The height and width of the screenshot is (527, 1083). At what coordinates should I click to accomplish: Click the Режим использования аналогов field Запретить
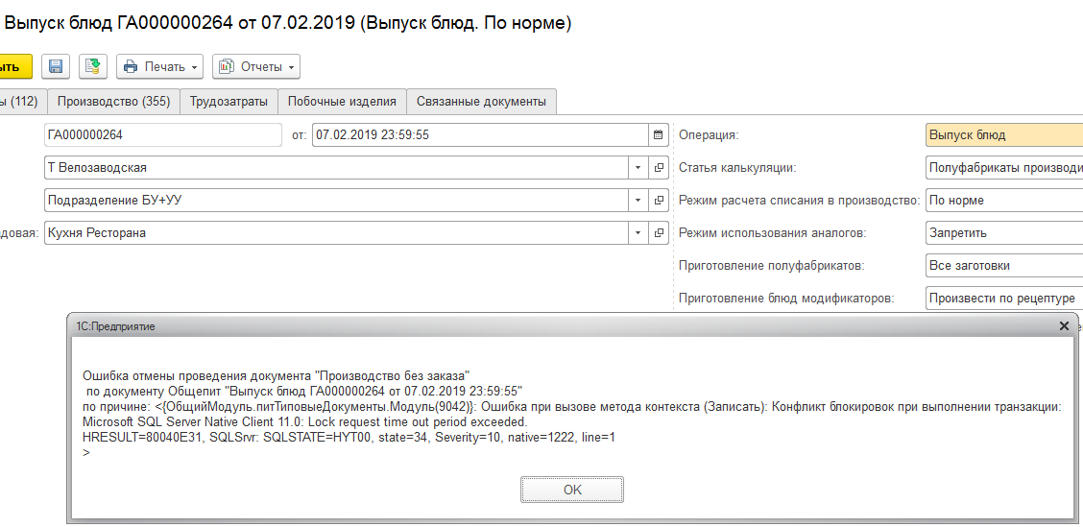(1004, 233)
